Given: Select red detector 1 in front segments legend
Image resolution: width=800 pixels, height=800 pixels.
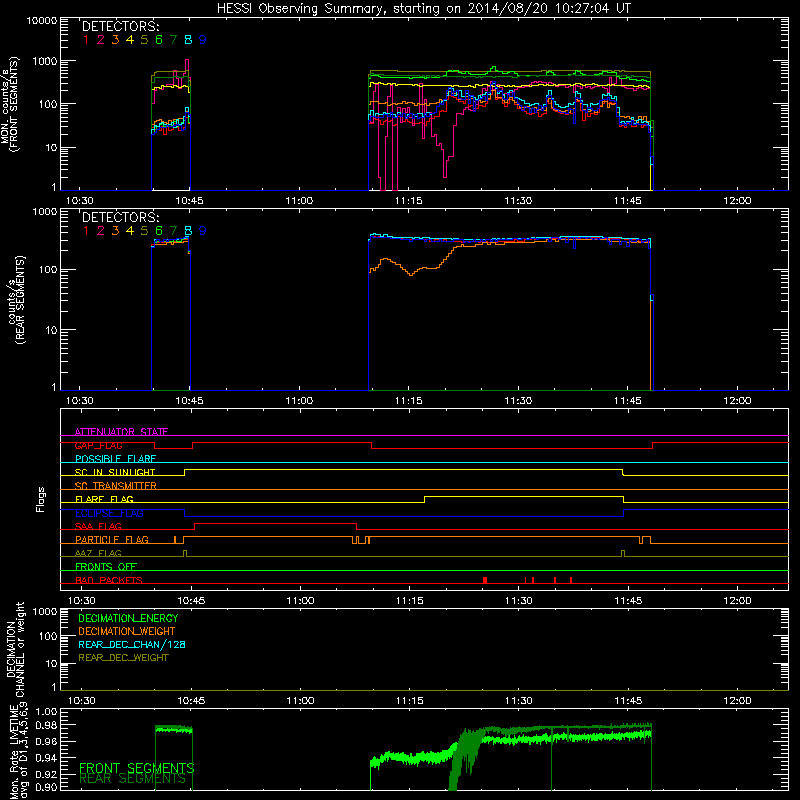Looking at the screenshot, I should click(86, 40).
